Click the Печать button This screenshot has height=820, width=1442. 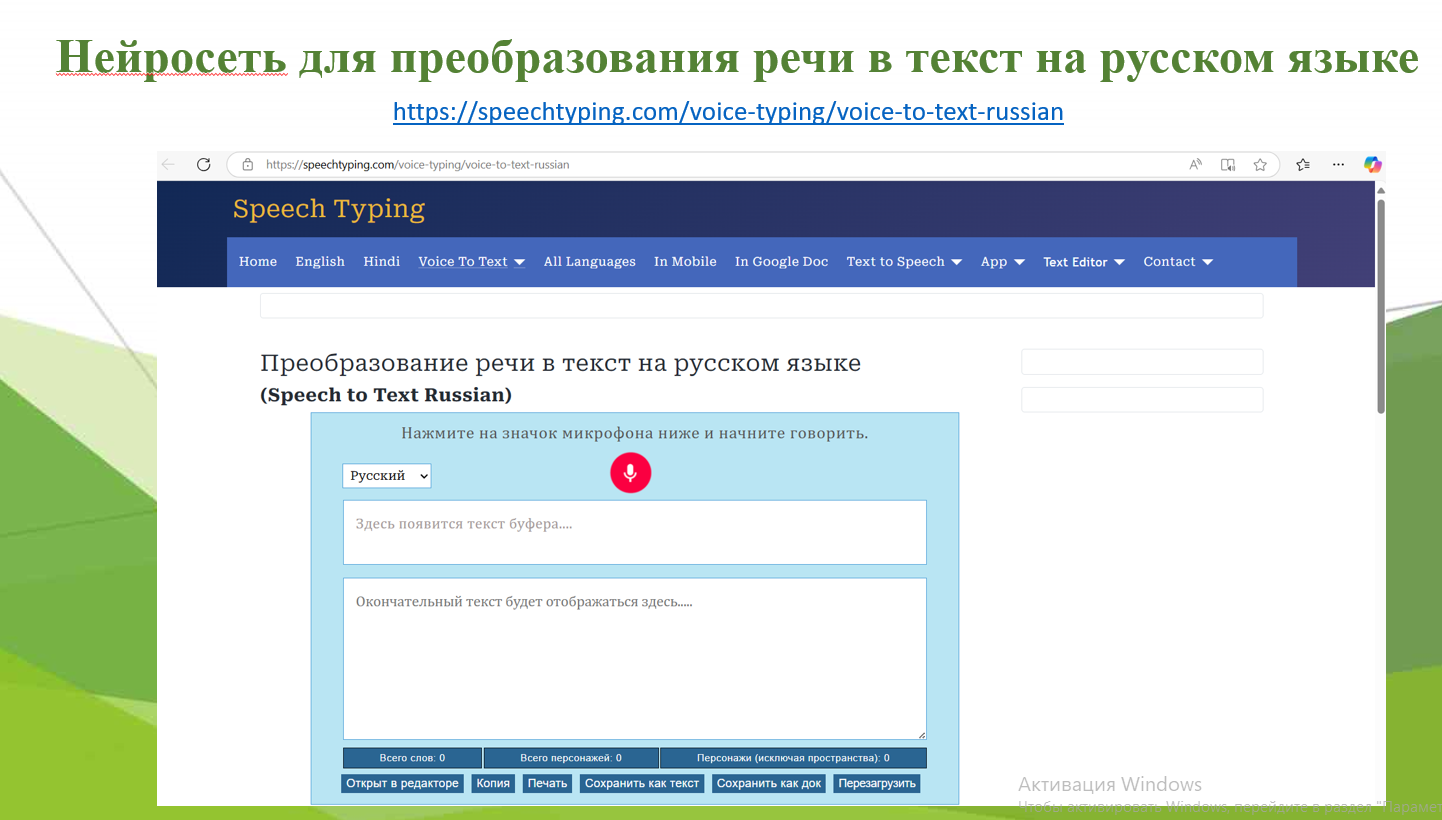[x=547, y=783]
